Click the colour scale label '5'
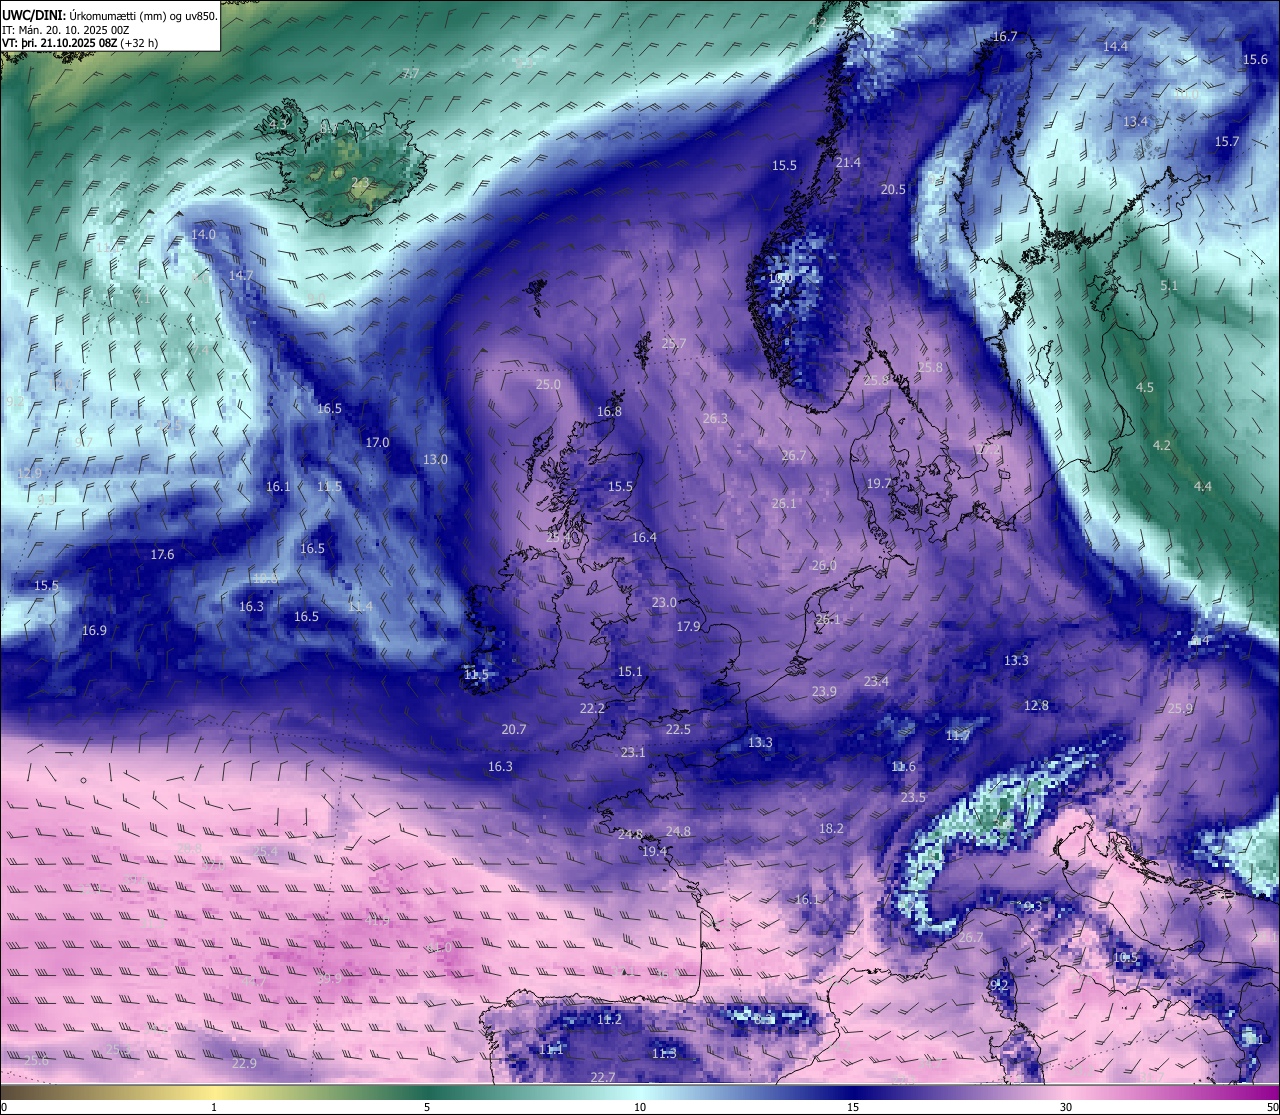 [427, 1107]
